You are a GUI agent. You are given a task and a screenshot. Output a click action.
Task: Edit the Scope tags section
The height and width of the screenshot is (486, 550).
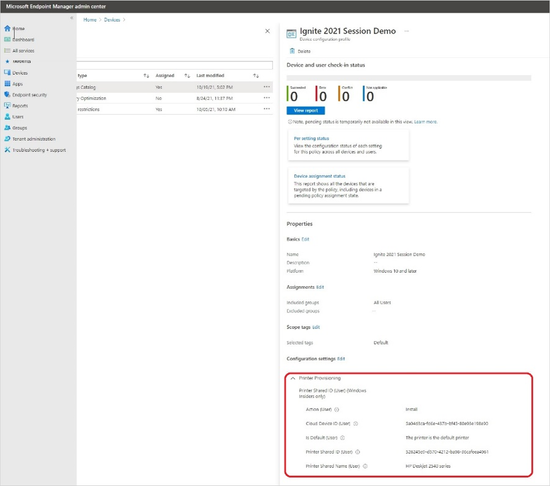[x=316, y=327]
